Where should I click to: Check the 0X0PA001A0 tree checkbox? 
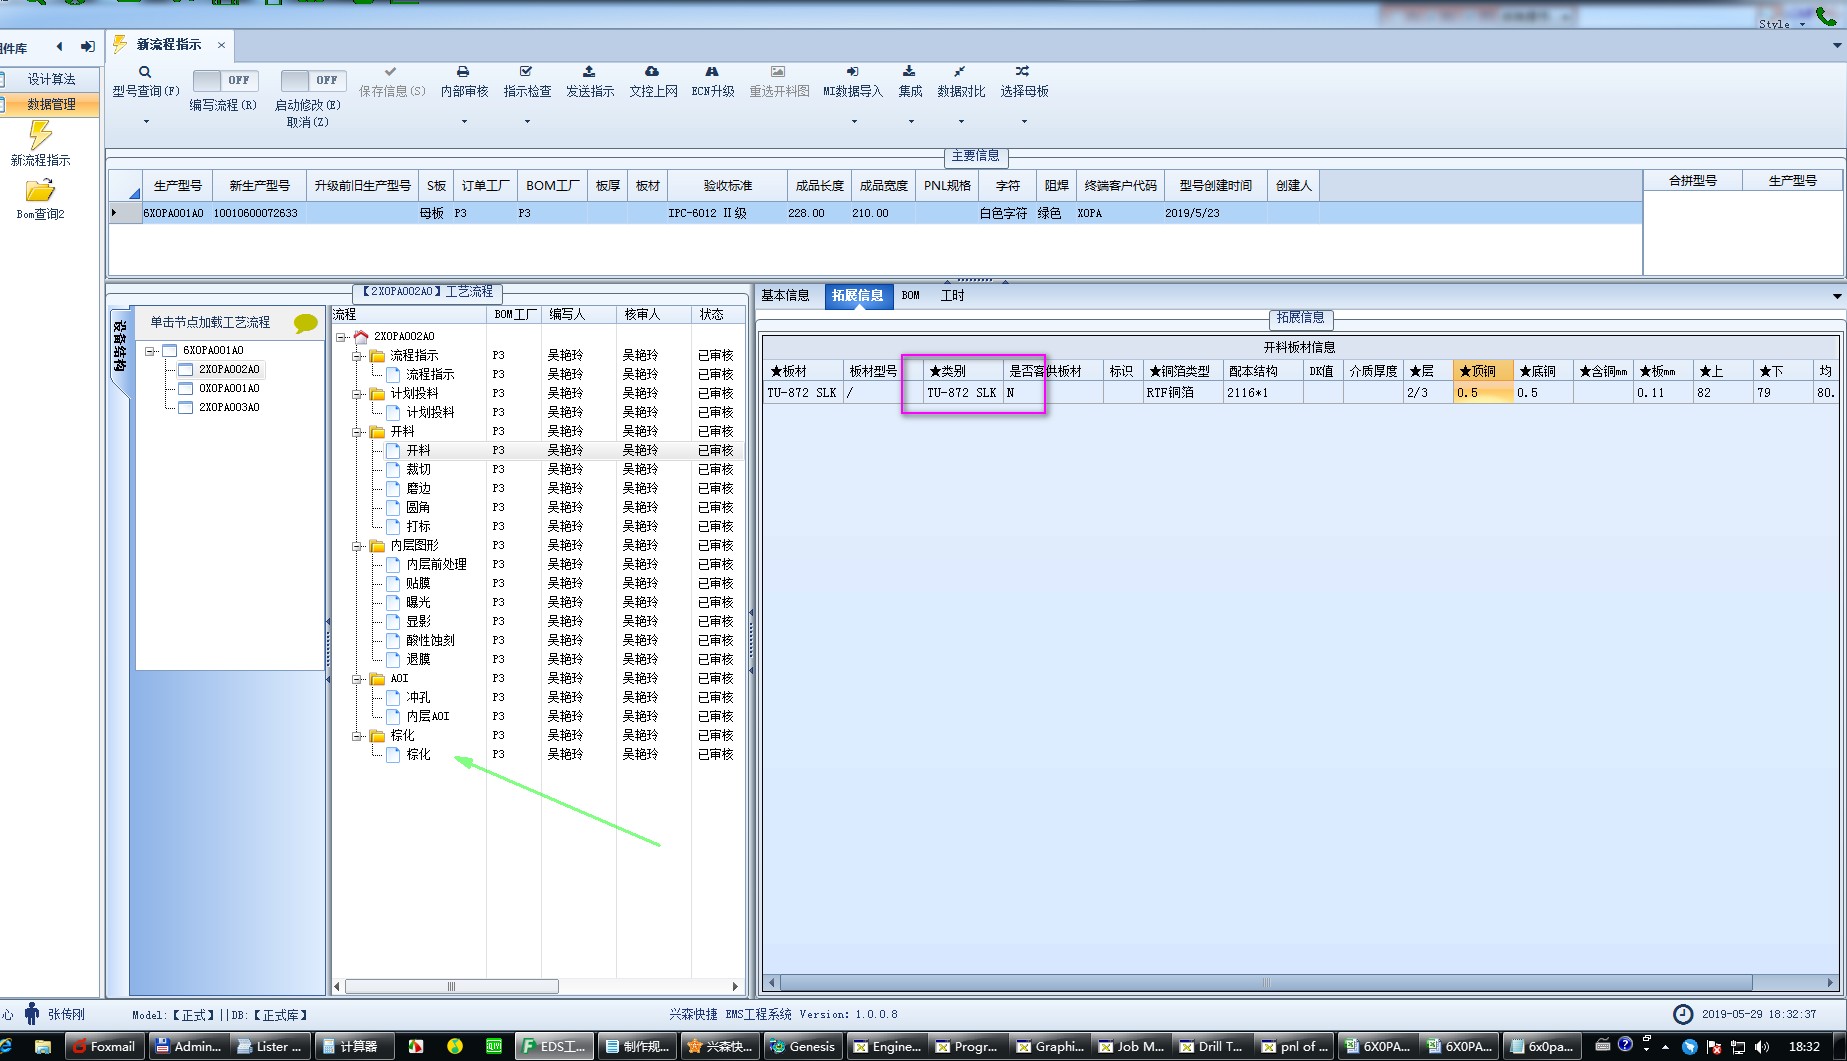click(x=186, y=389)
